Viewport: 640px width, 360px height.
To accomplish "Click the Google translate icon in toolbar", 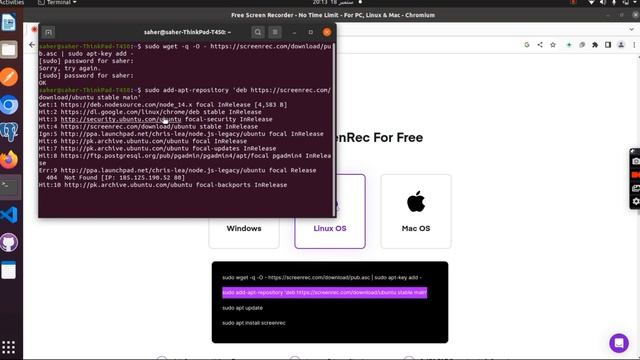I will tap(527, 45).
